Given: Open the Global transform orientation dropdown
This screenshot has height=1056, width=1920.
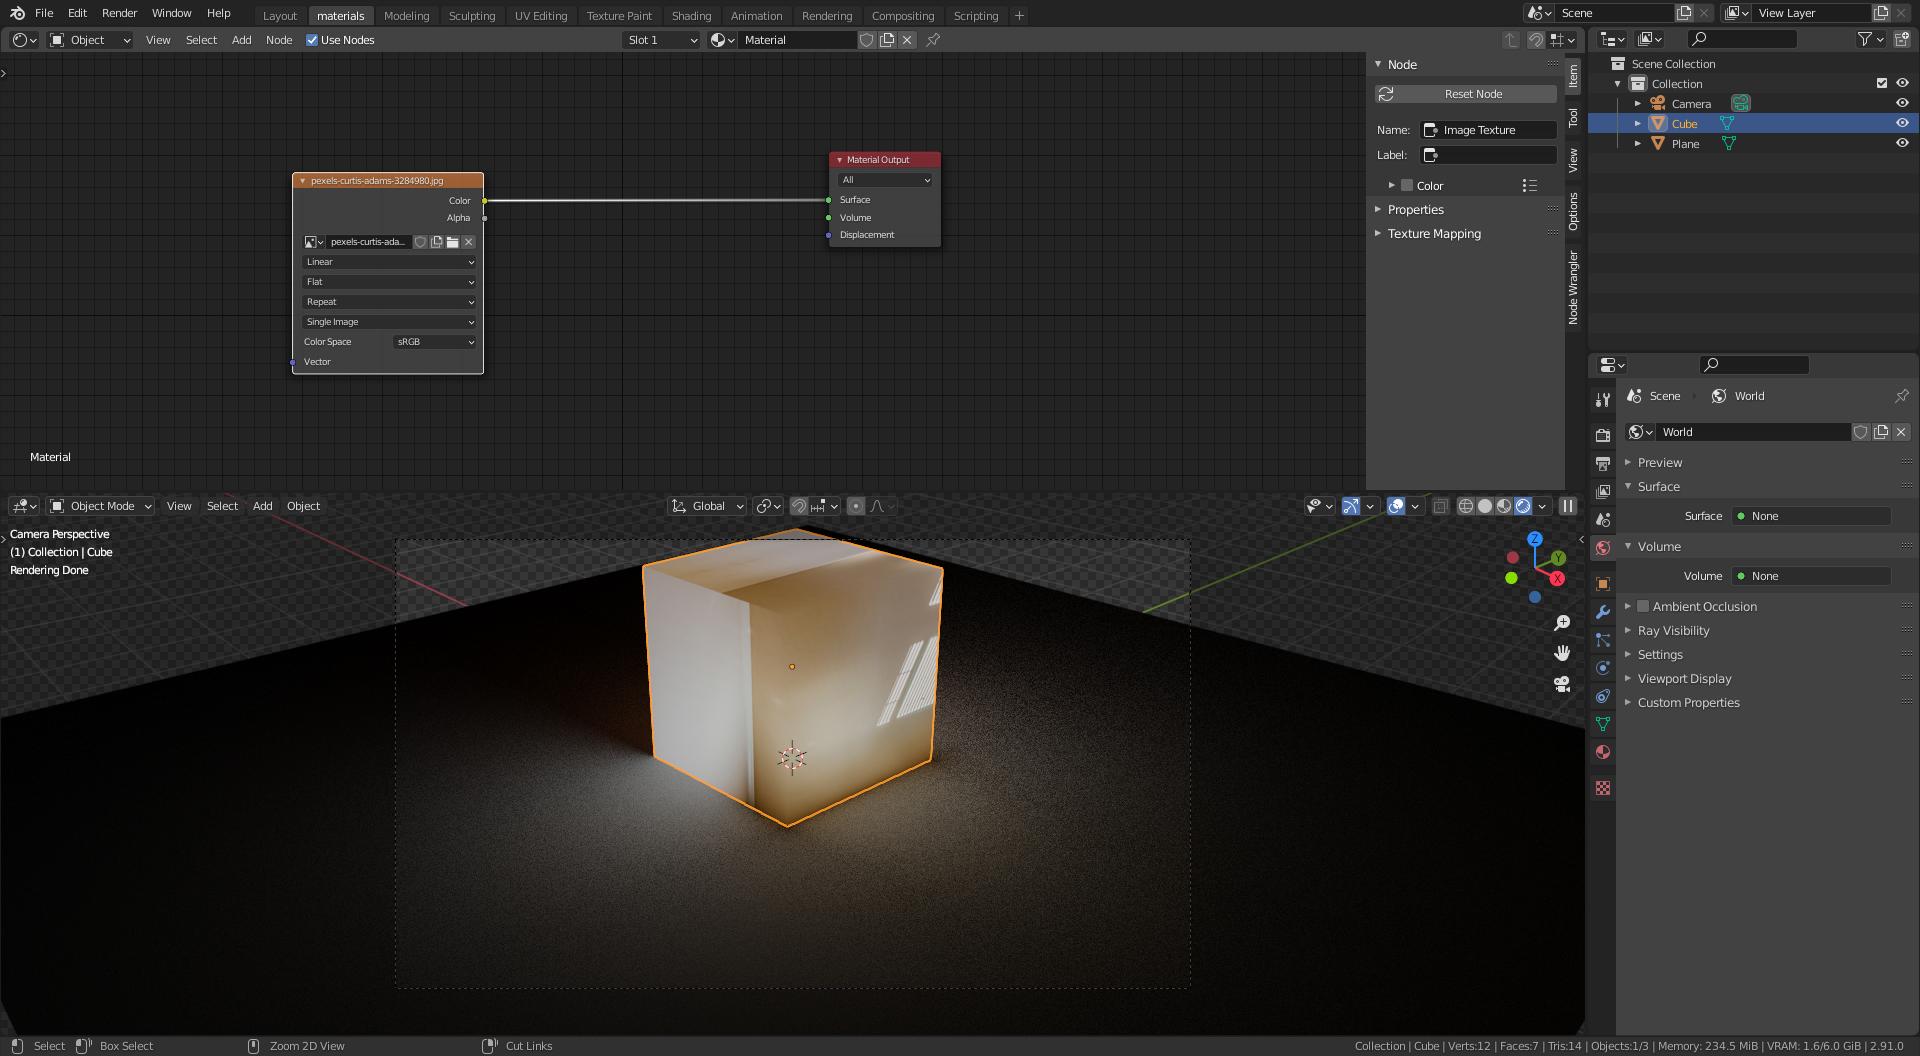Looking at the screenshot, I should point(708,506).
